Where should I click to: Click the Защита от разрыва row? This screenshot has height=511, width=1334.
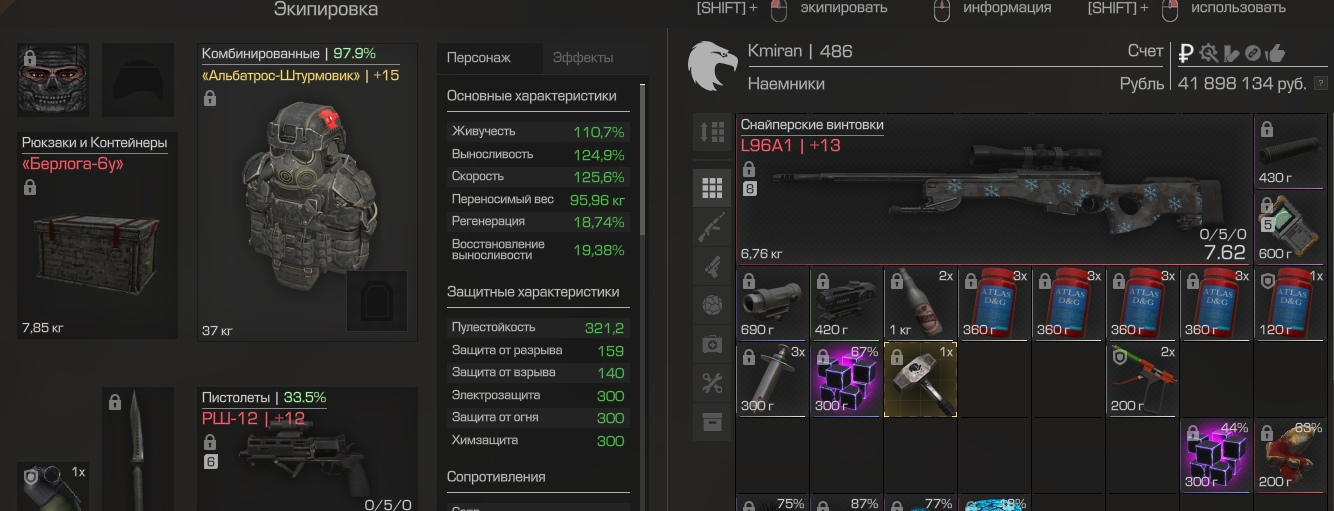click(x=539, y=350)
